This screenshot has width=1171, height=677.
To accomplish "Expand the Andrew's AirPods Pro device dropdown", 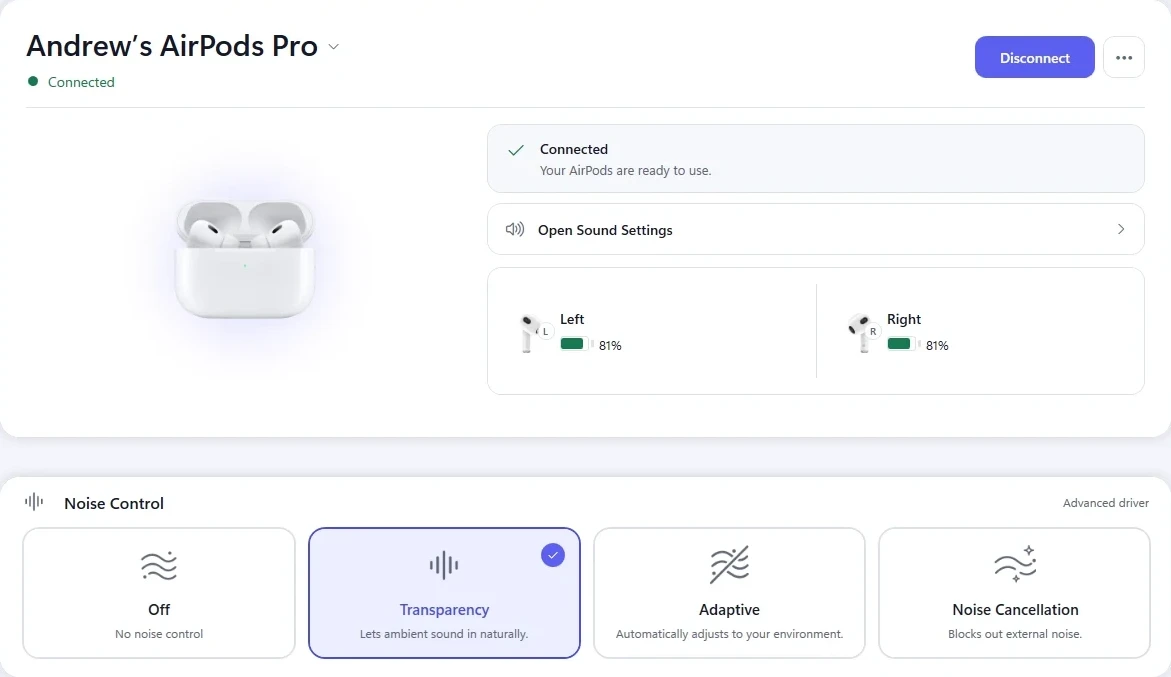I will [x=334, y=46].
